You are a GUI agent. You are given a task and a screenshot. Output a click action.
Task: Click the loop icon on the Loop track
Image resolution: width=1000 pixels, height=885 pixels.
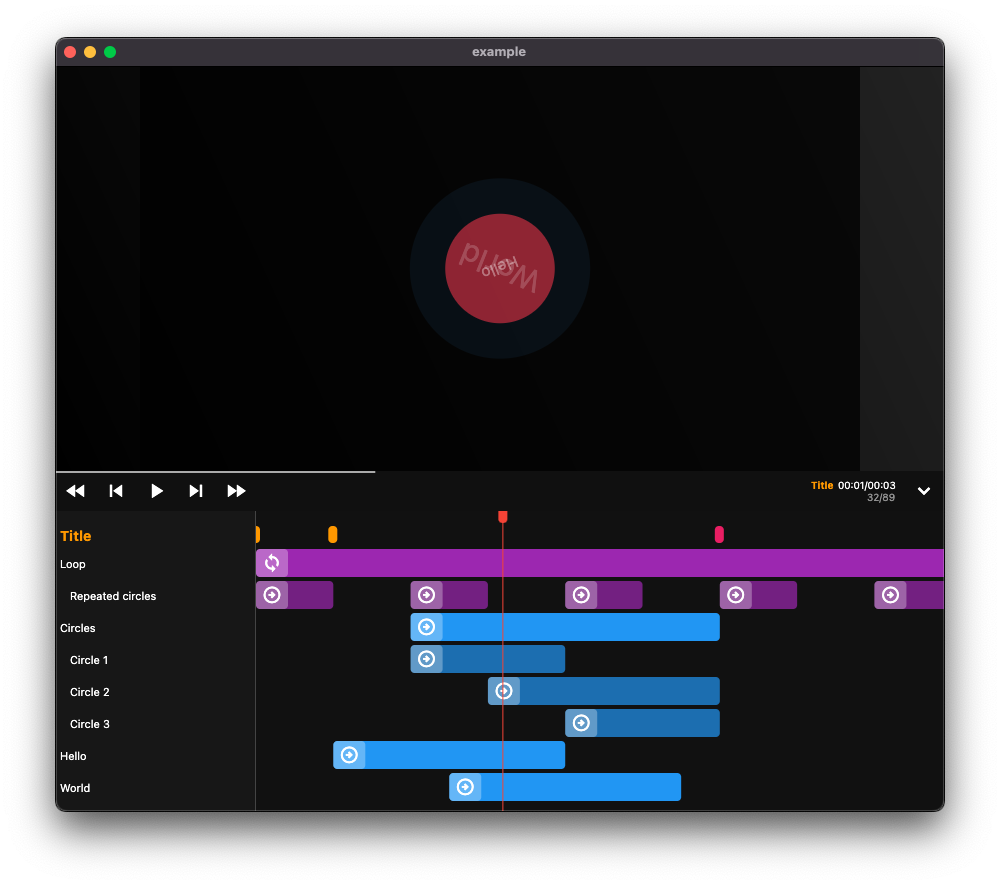coord(272,563)
